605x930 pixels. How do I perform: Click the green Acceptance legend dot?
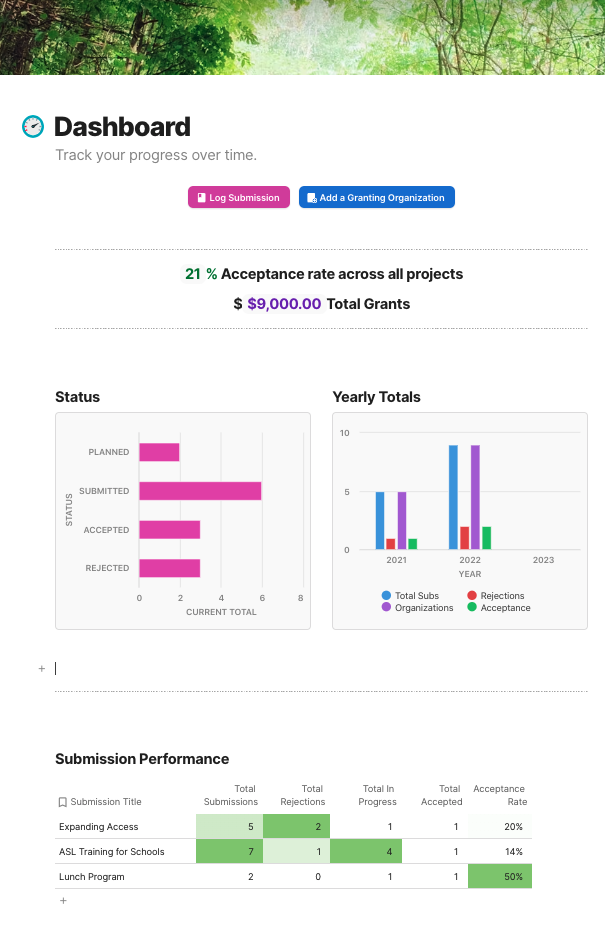472,608
